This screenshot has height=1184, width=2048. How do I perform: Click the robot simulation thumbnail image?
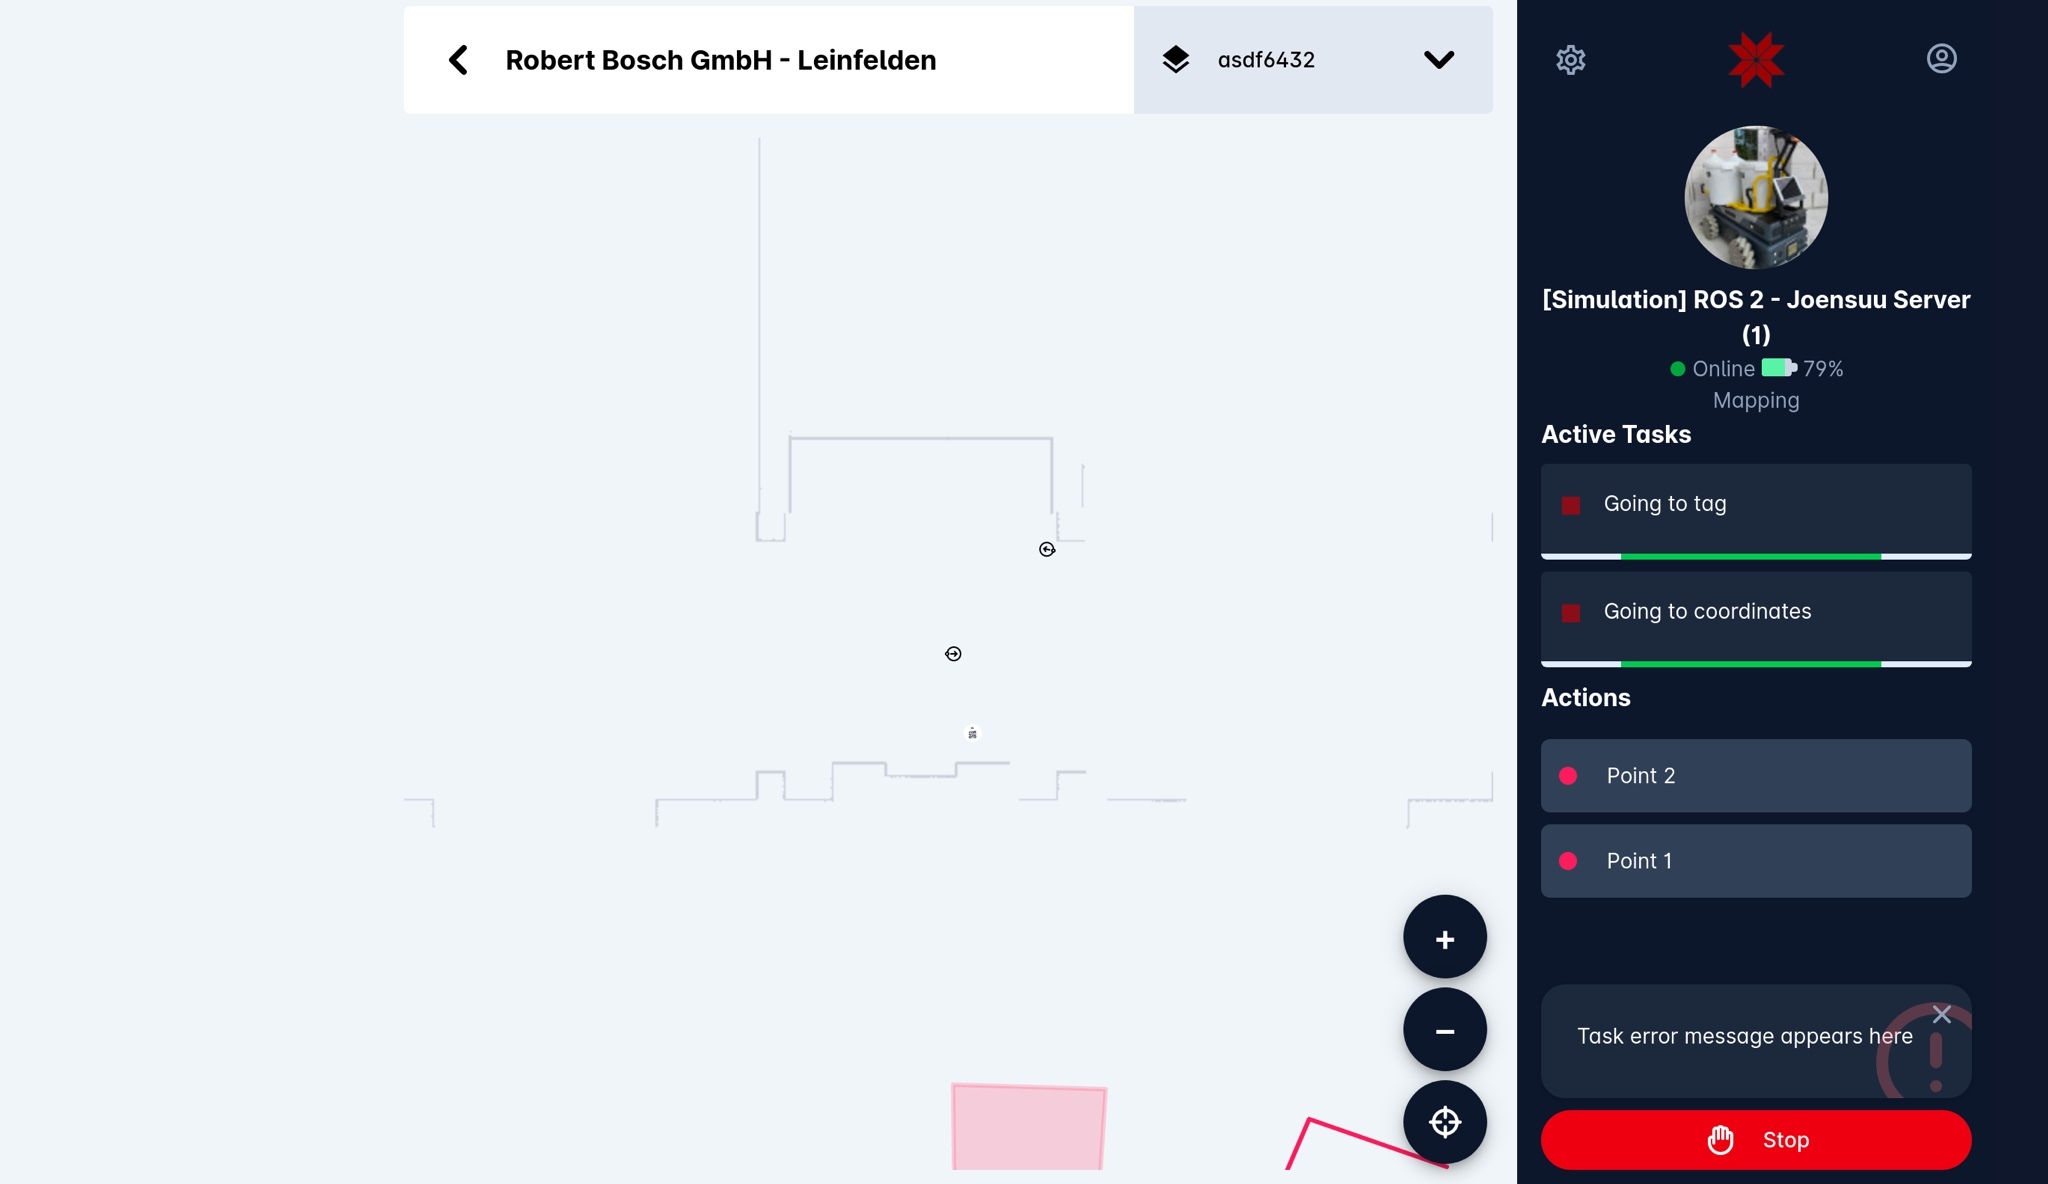pyautogui.click(x=1756, y=197)
